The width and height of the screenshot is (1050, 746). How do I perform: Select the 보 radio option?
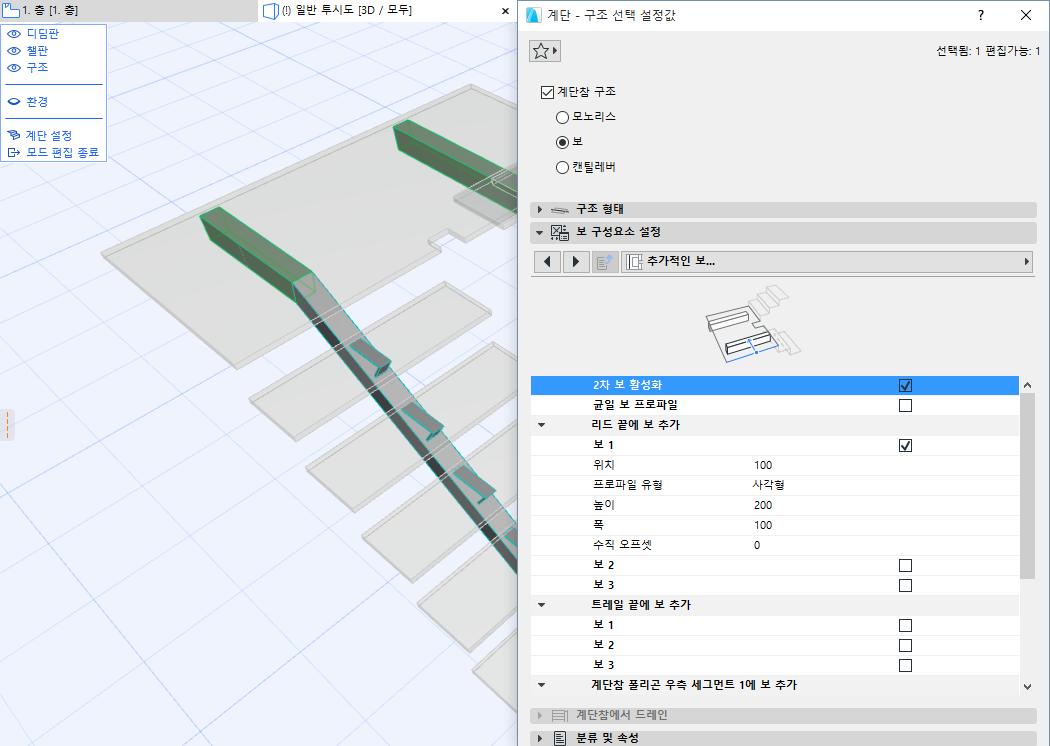[562, 142]
